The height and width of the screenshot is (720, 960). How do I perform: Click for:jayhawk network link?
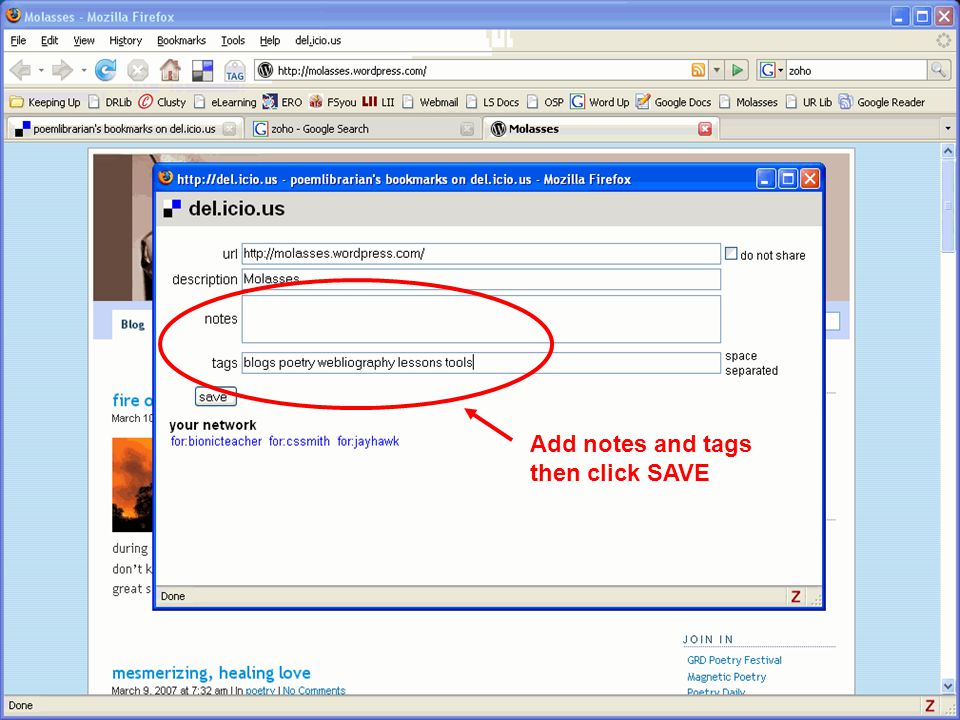point(368,441)
